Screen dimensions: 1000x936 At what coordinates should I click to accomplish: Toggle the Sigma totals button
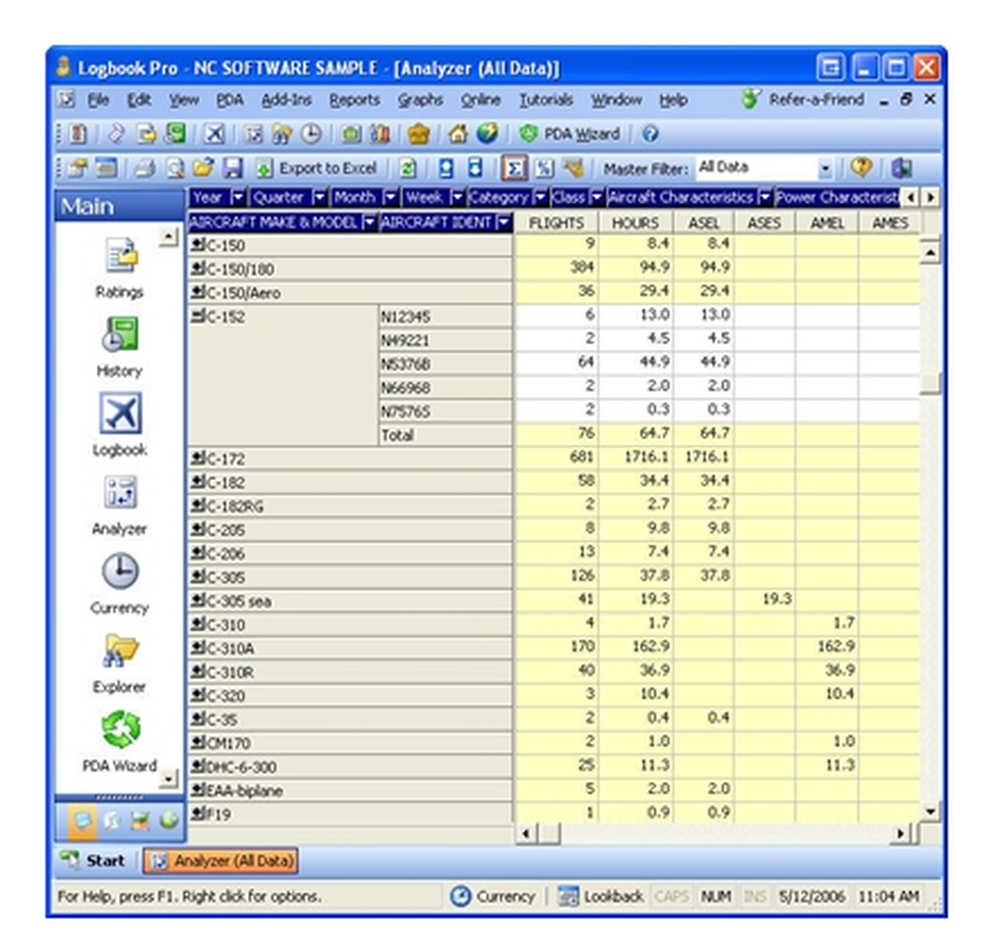click(515, 168)
